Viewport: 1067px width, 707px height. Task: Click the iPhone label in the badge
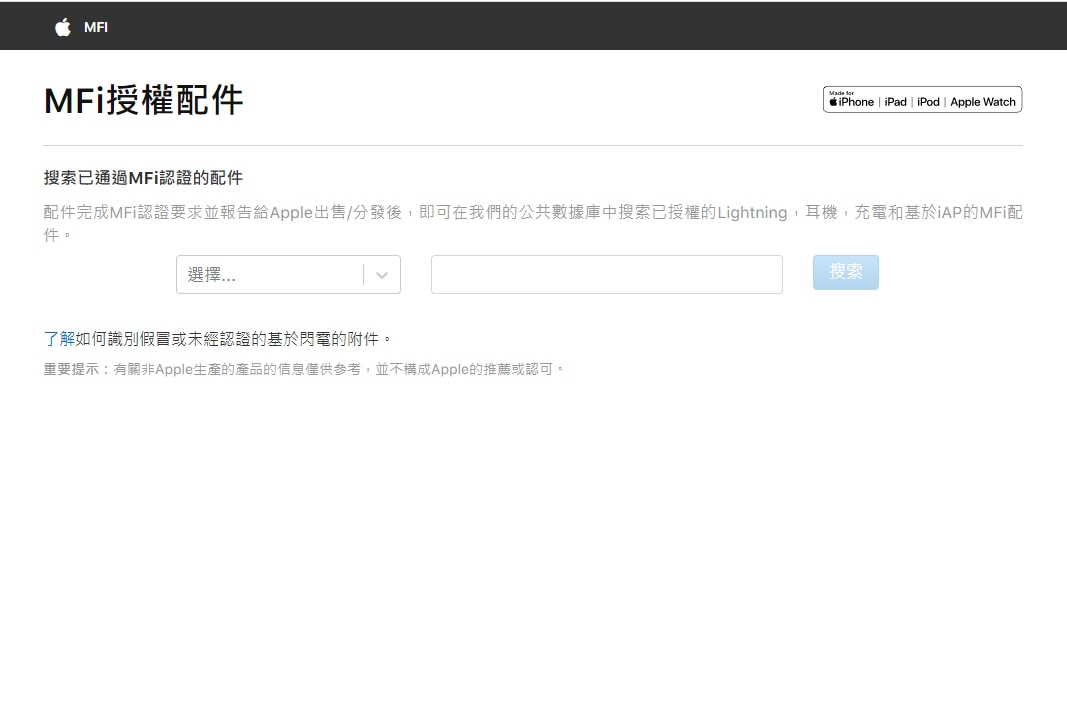856,102
